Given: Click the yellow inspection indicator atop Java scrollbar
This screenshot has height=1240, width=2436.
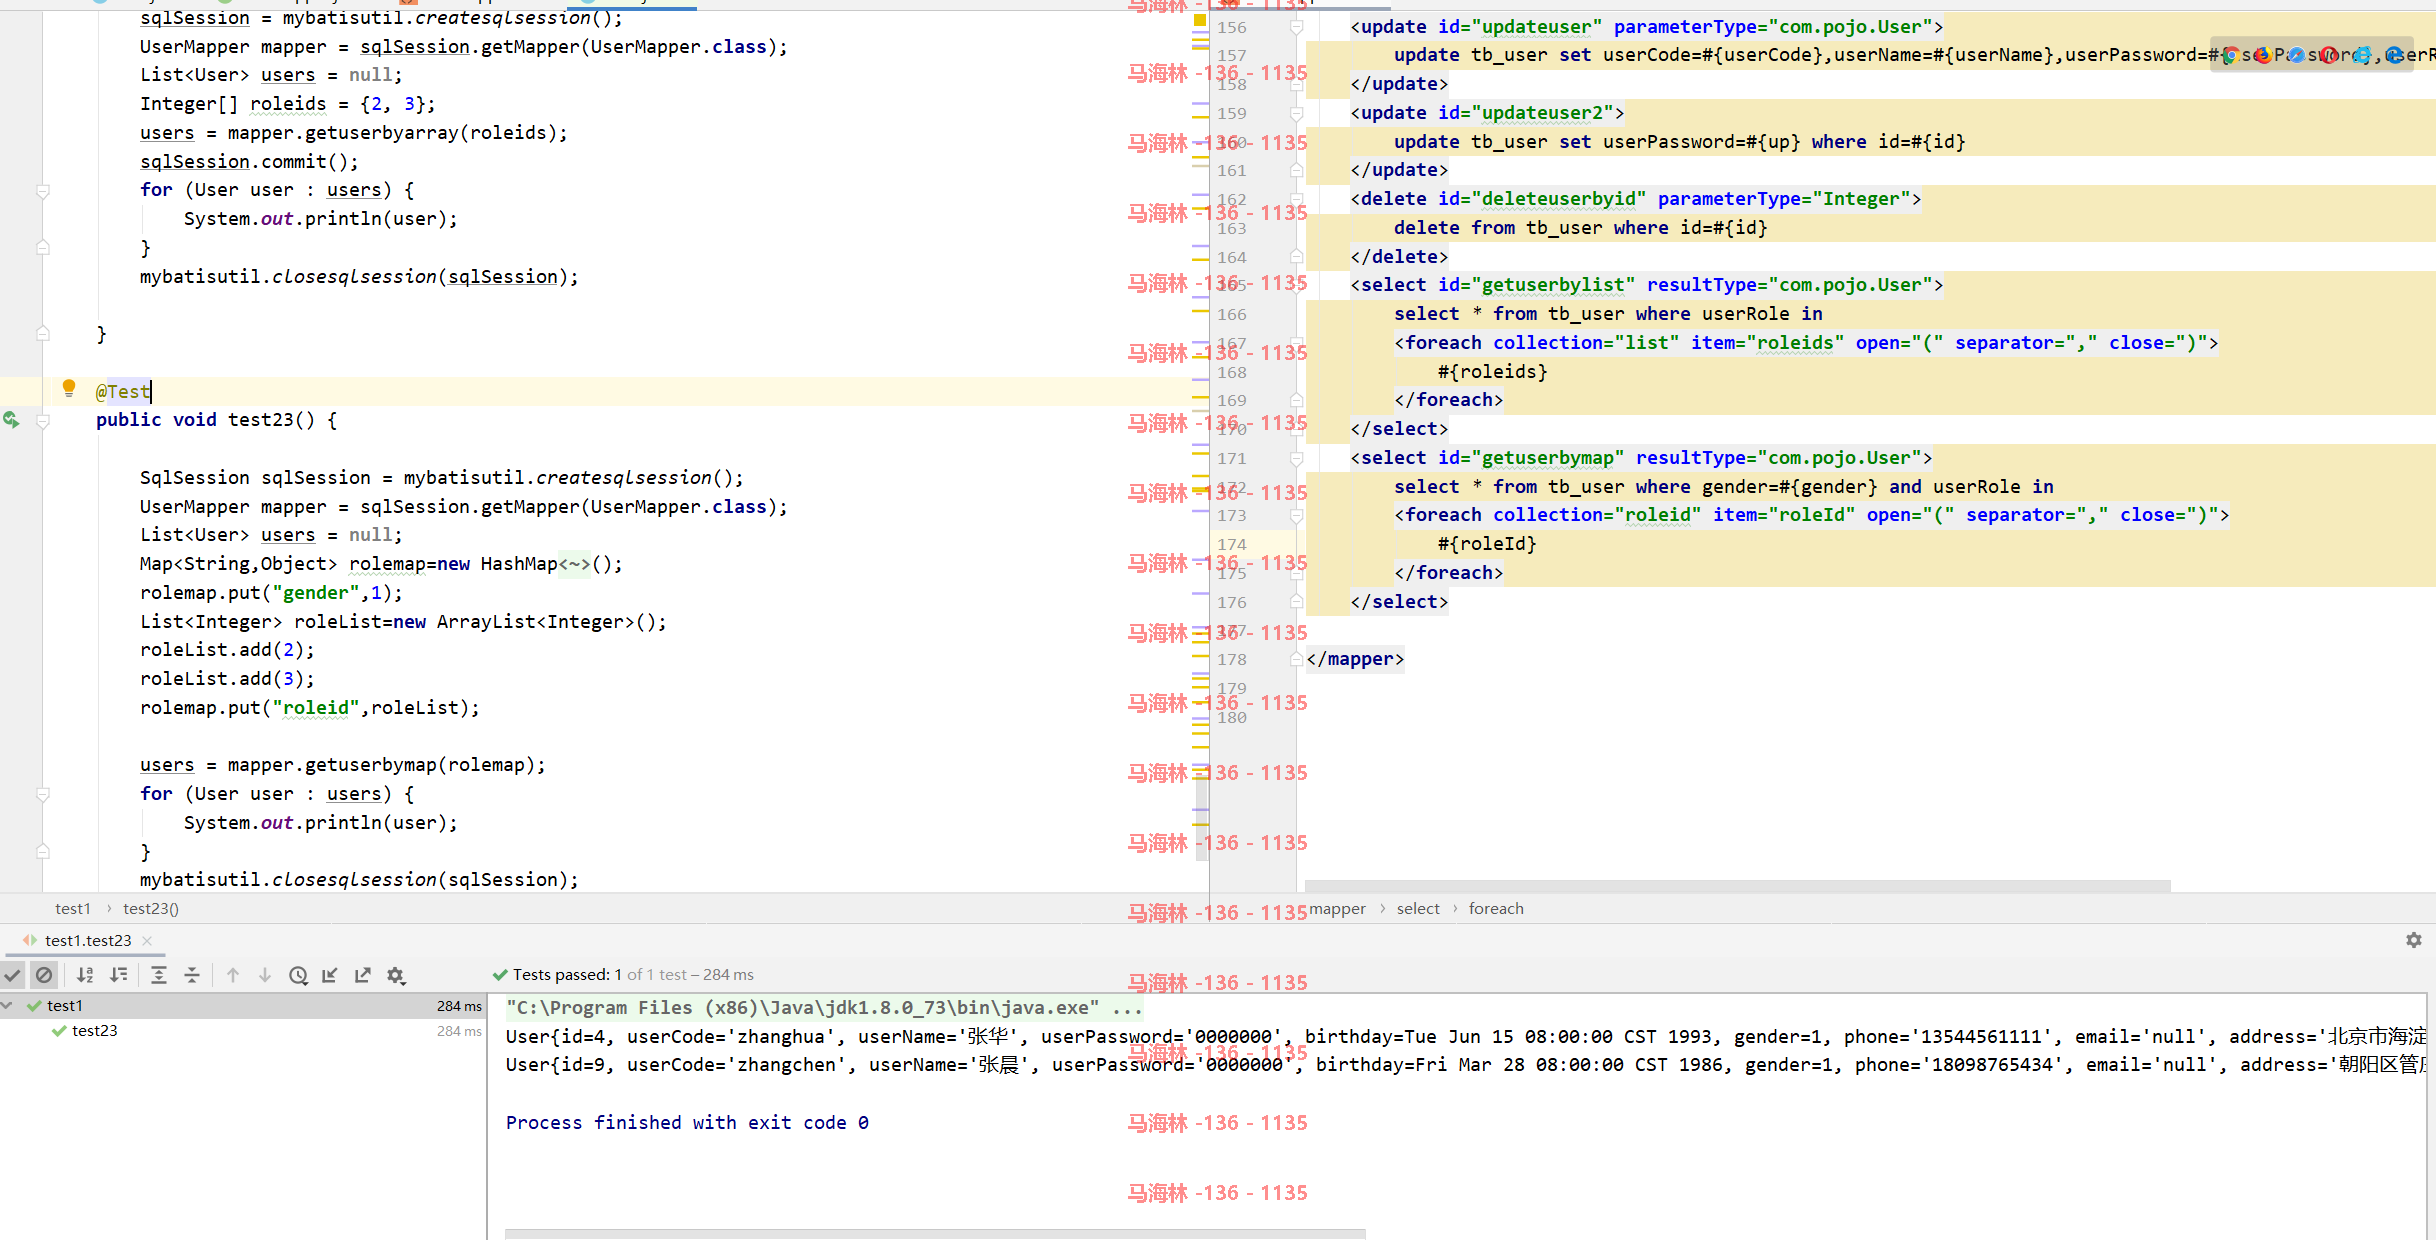Looking at the screenshot, I should (x=1200, y=20).
